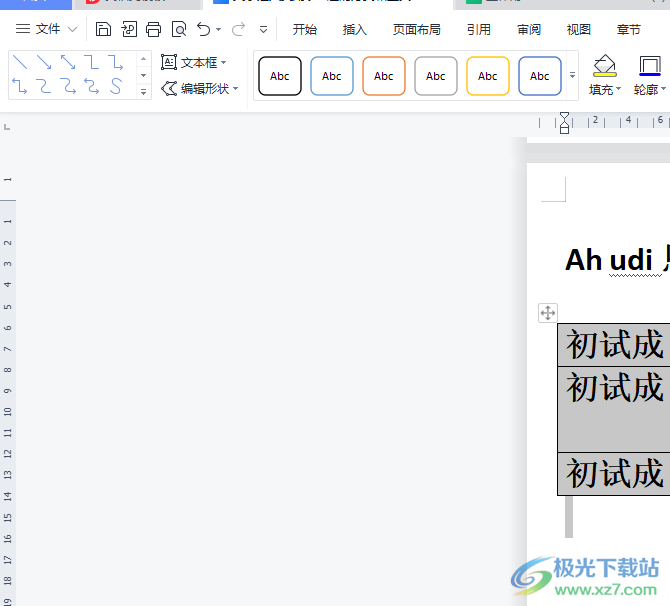Click the Print icon
Screen dimensions: 670x606
point(153,29)
